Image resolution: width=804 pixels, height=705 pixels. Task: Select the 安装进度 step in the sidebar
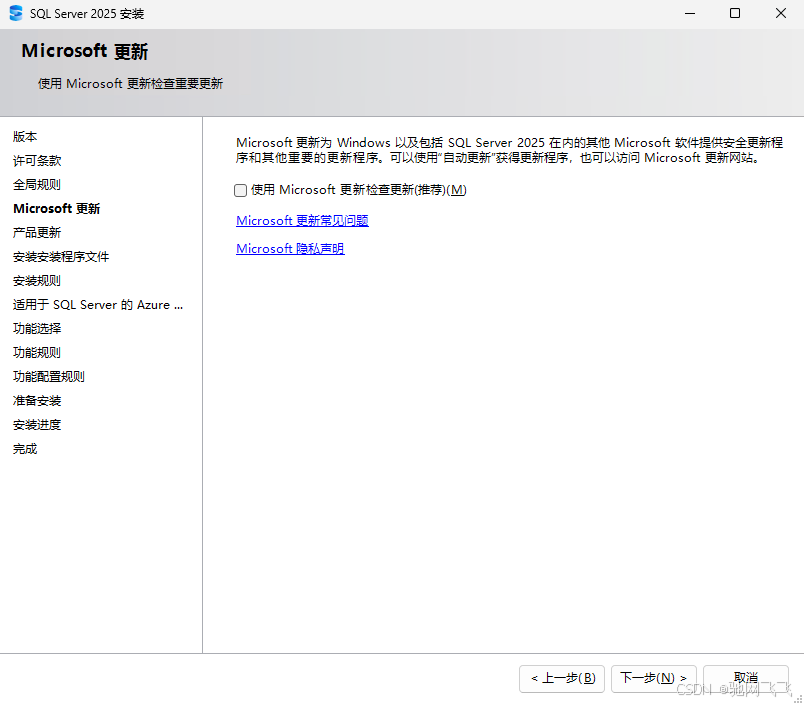point(37,425)
